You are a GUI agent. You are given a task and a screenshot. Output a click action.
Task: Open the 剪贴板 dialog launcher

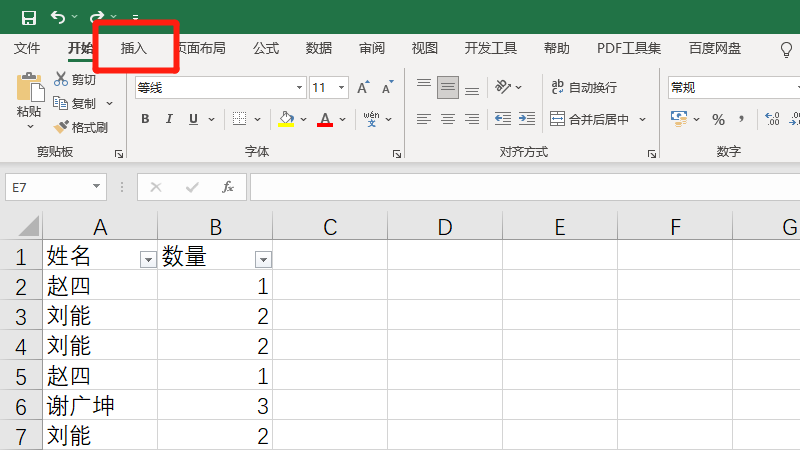(x=119, y=154)
